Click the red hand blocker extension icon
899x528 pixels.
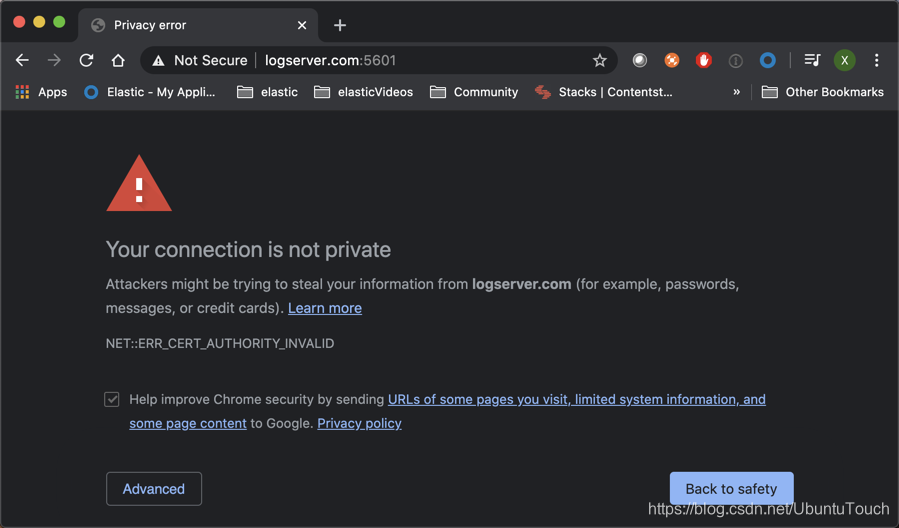click(x=704, y=60)
